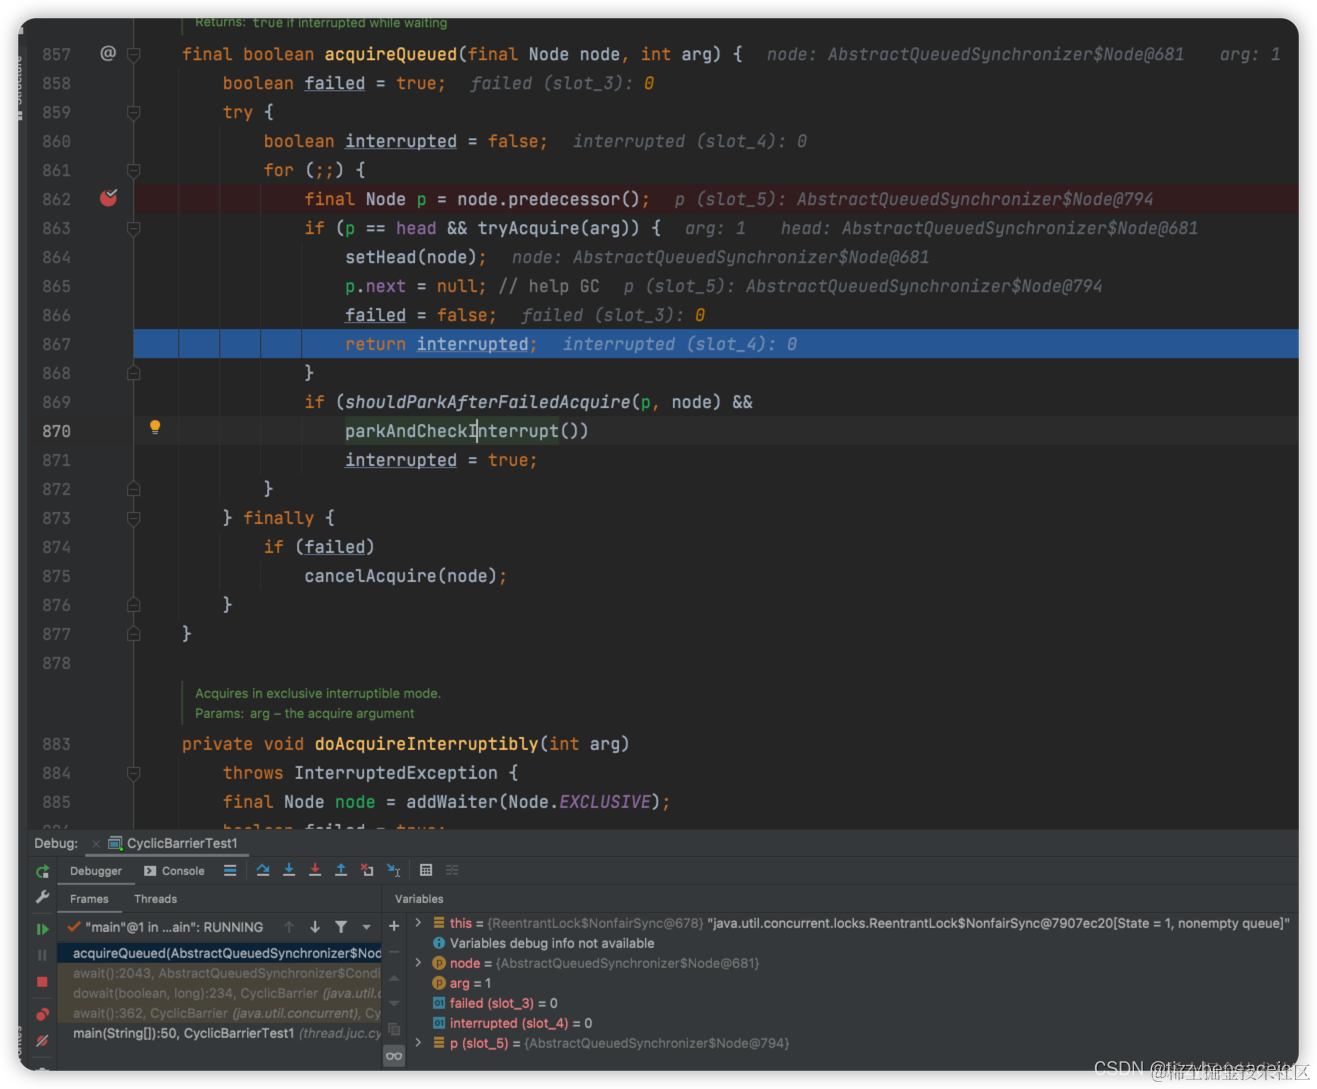The width and height of the screenshot is (1317, 1089).
Task: Toggle the breakpoint on line 862
Action: click(108, 198)
